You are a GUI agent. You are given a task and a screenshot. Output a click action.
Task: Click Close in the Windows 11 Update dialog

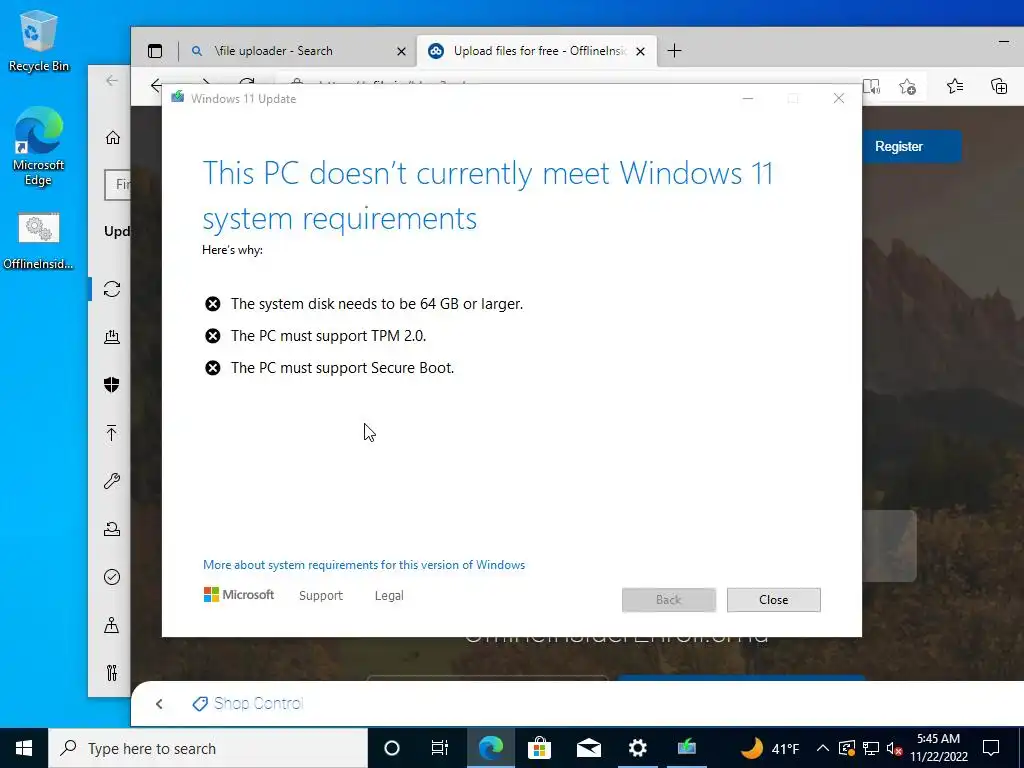tap(773, 600)
